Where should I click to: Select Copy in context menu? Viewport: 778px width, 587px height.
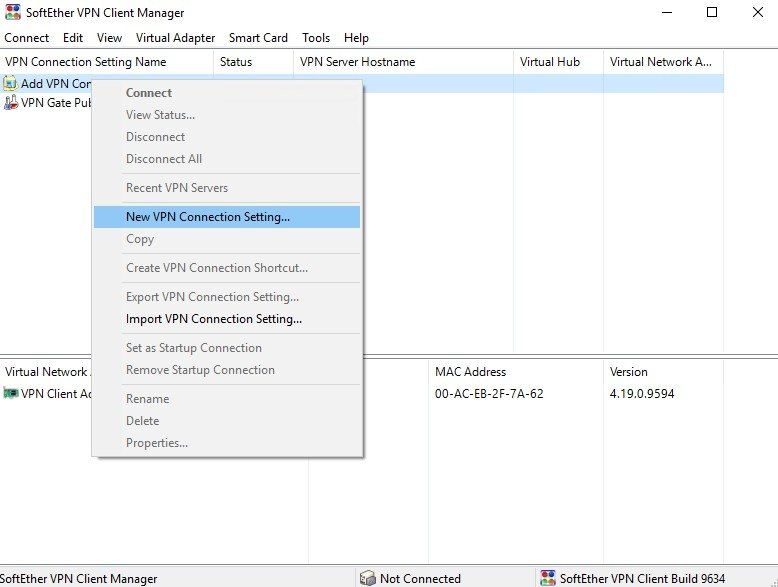pyautogui.click(x=227, y=239)
